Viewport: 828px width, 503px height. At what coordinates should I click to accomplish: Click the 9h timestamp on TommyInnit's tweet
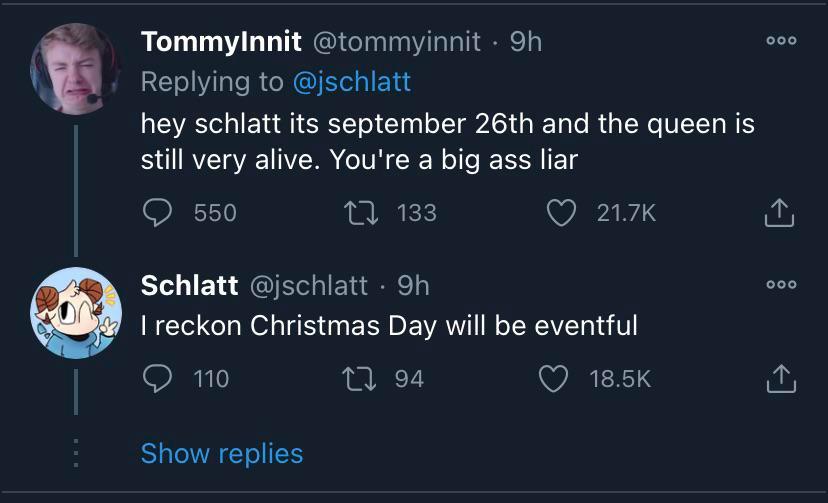526,42
